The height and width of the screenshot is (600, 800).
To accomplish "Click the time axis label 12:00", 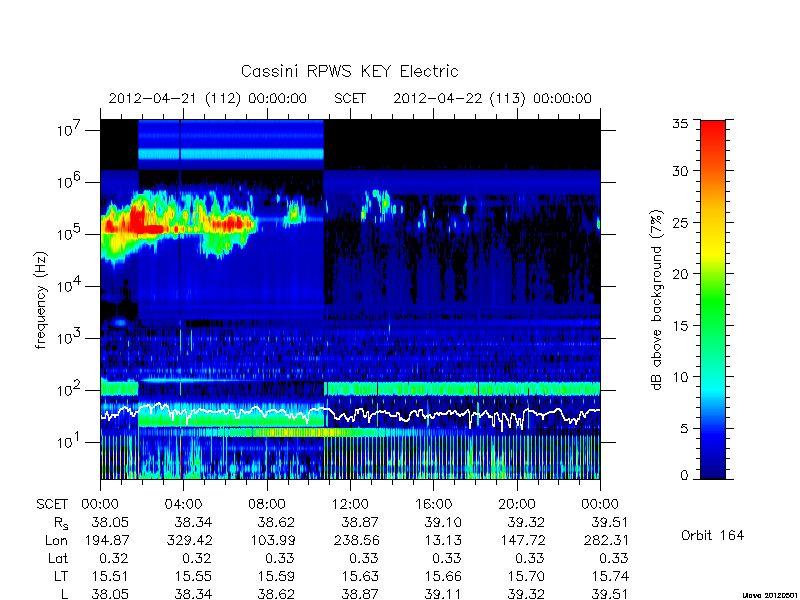I will click(x=350, y=504).
